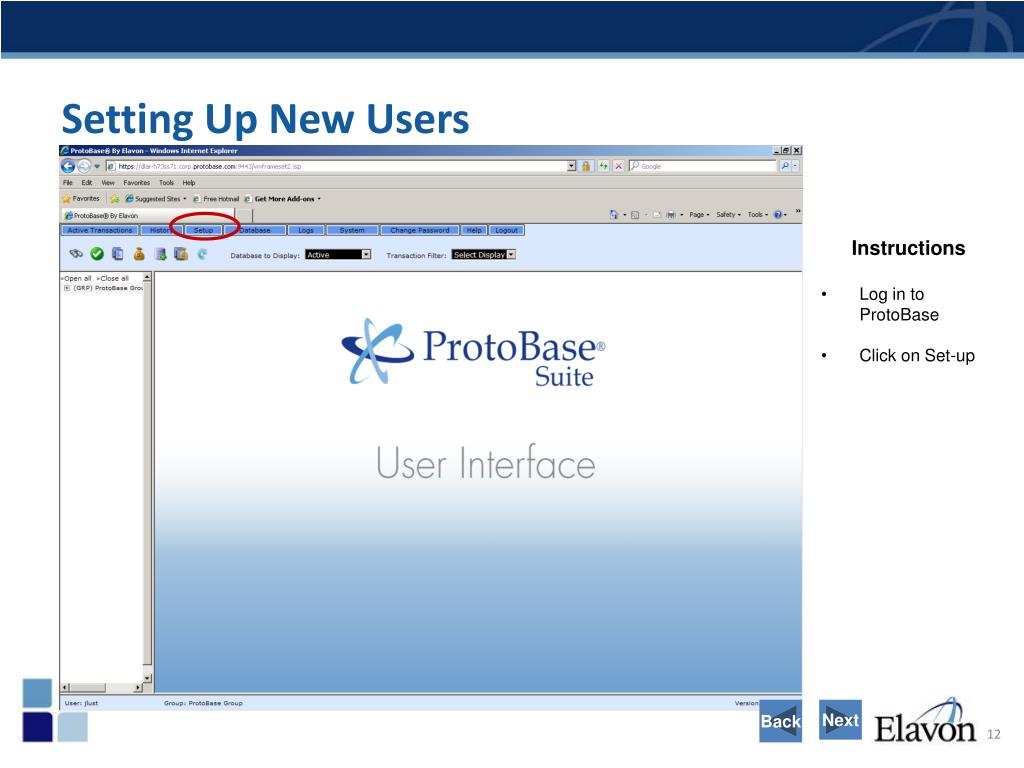1024x768 pixels.
Task: Click the Add to Favorites Bar star icon
Action: coord(115,199)
